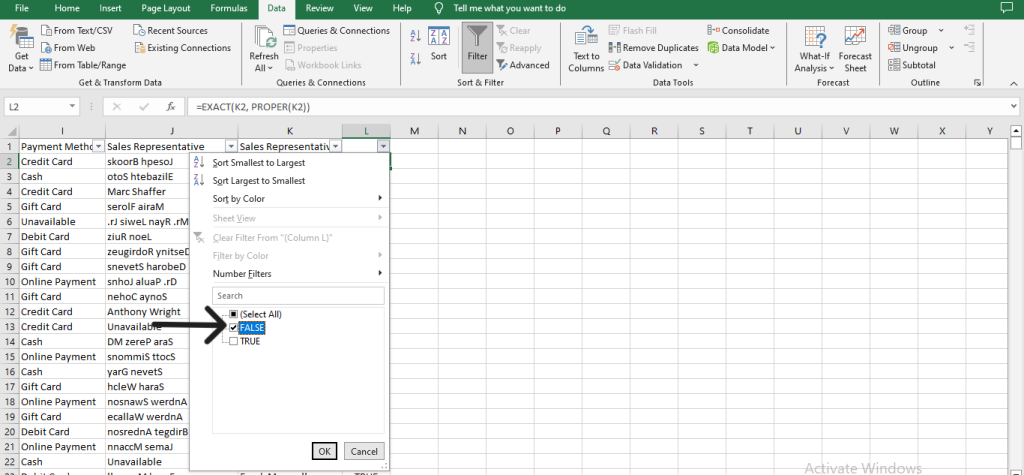Open the comments icon at top right
The width and height of the screenshot is (1024, 475).
[x=1006, y=8]
